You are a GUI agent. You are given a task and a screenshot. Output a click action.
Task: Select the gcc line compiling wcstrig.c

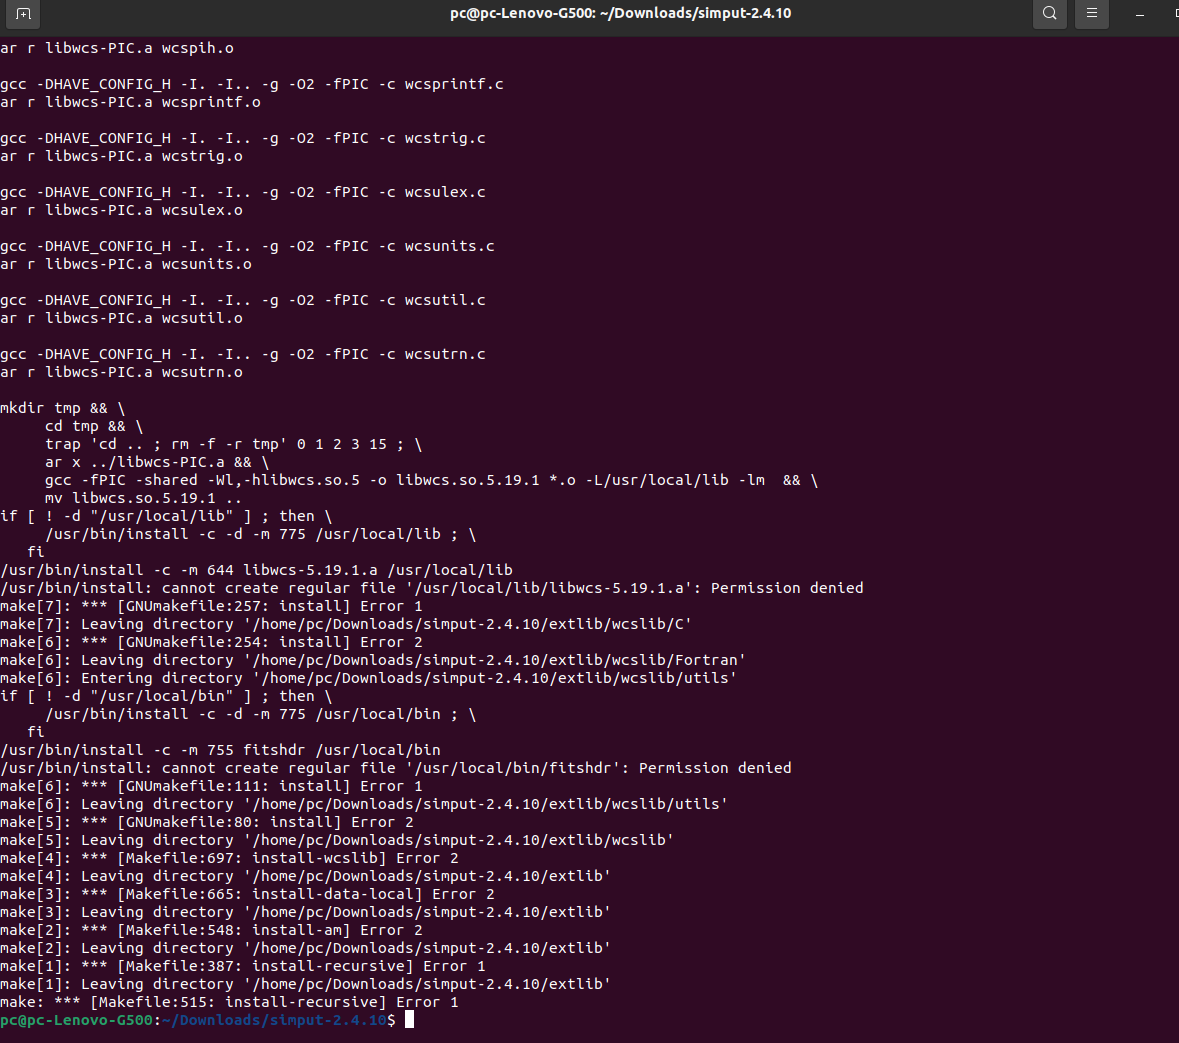(243, 138)
